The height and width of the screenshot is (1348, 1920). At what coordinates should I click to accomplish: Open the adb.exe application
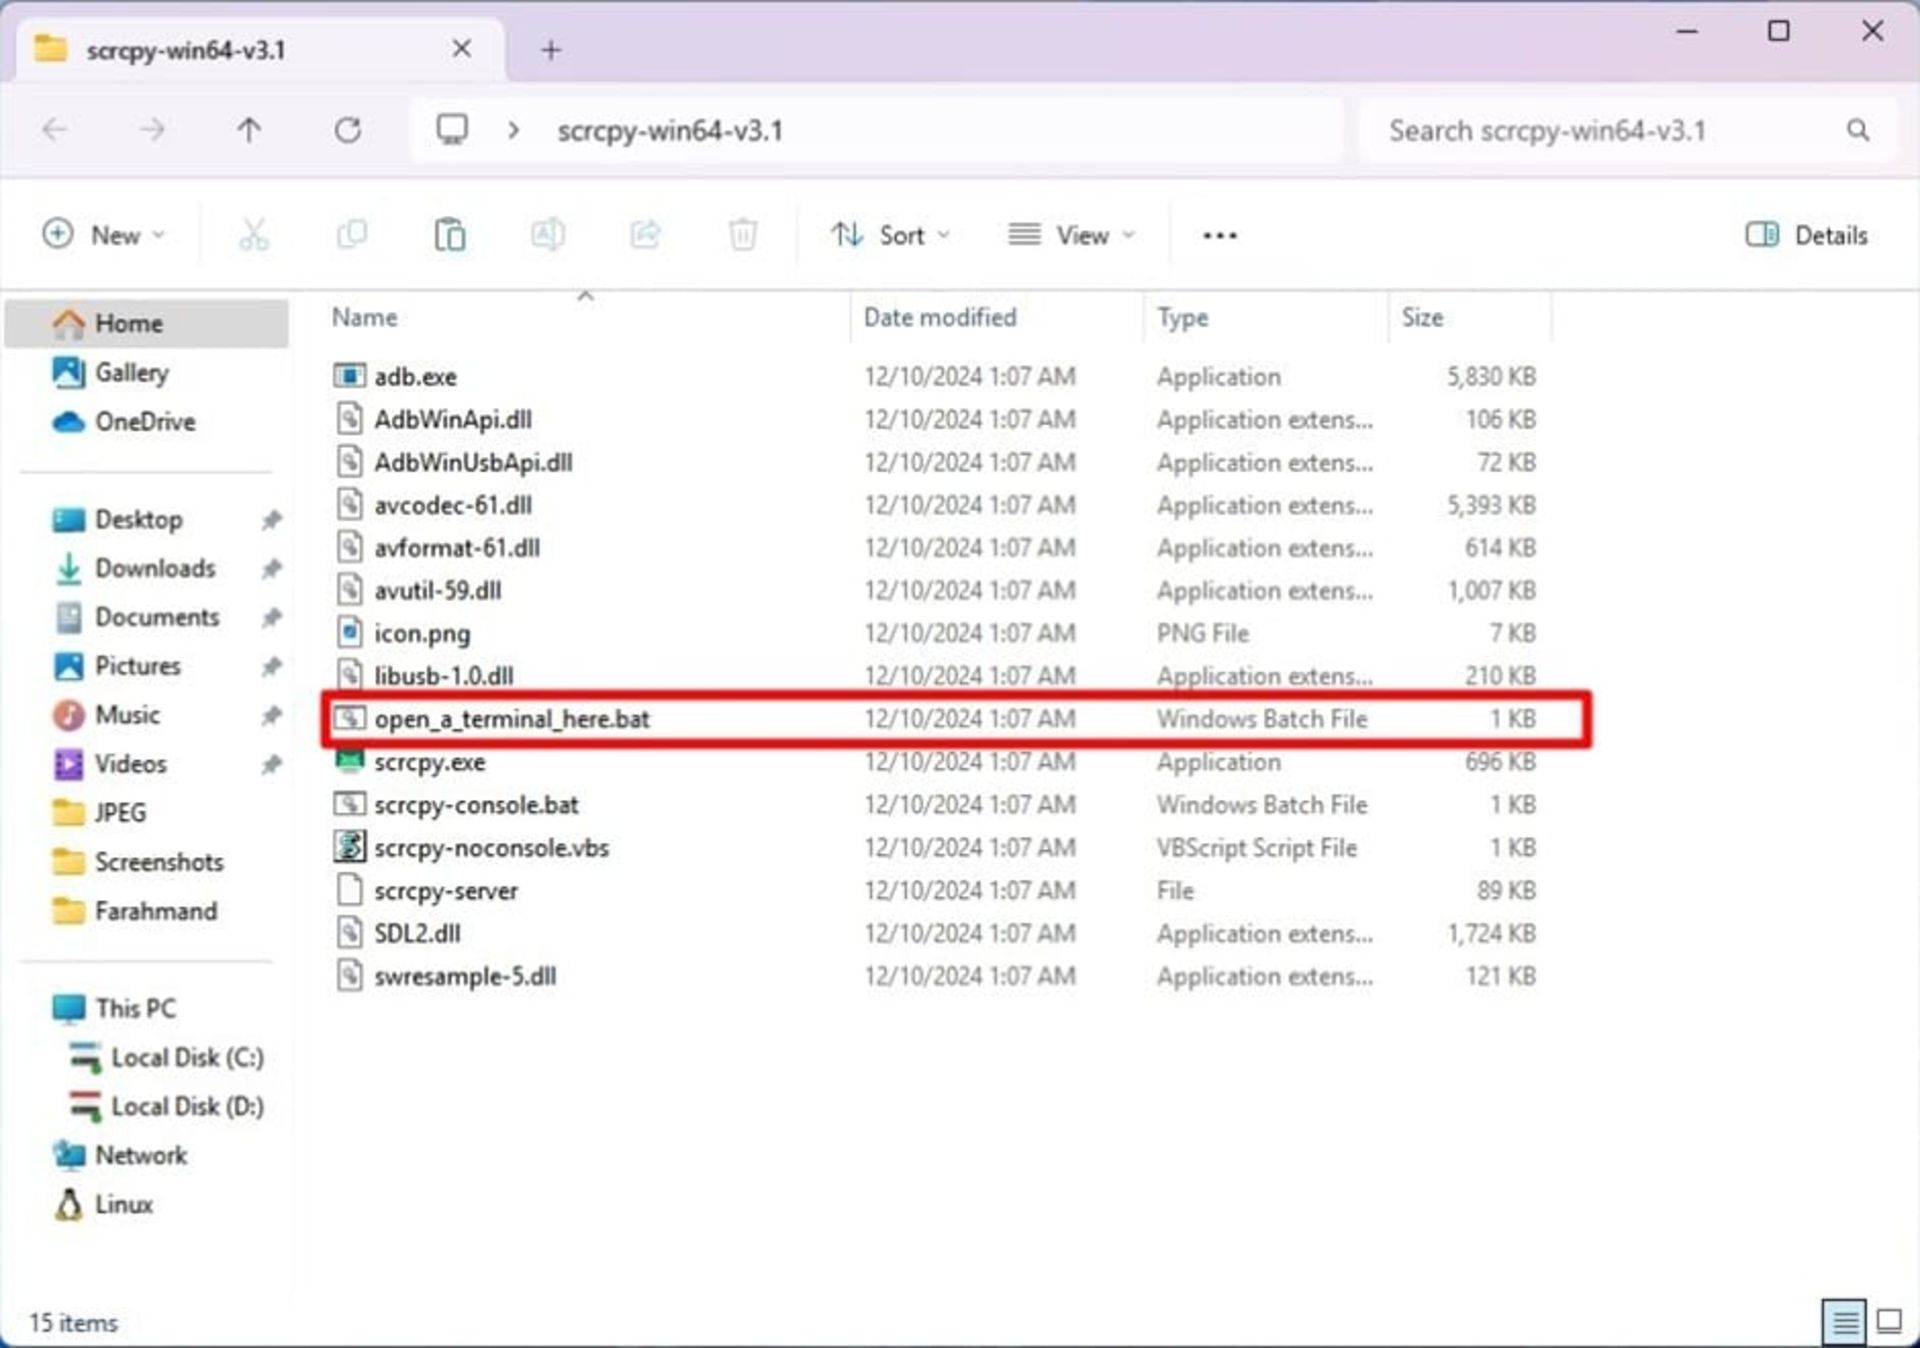tap(416, 376)
